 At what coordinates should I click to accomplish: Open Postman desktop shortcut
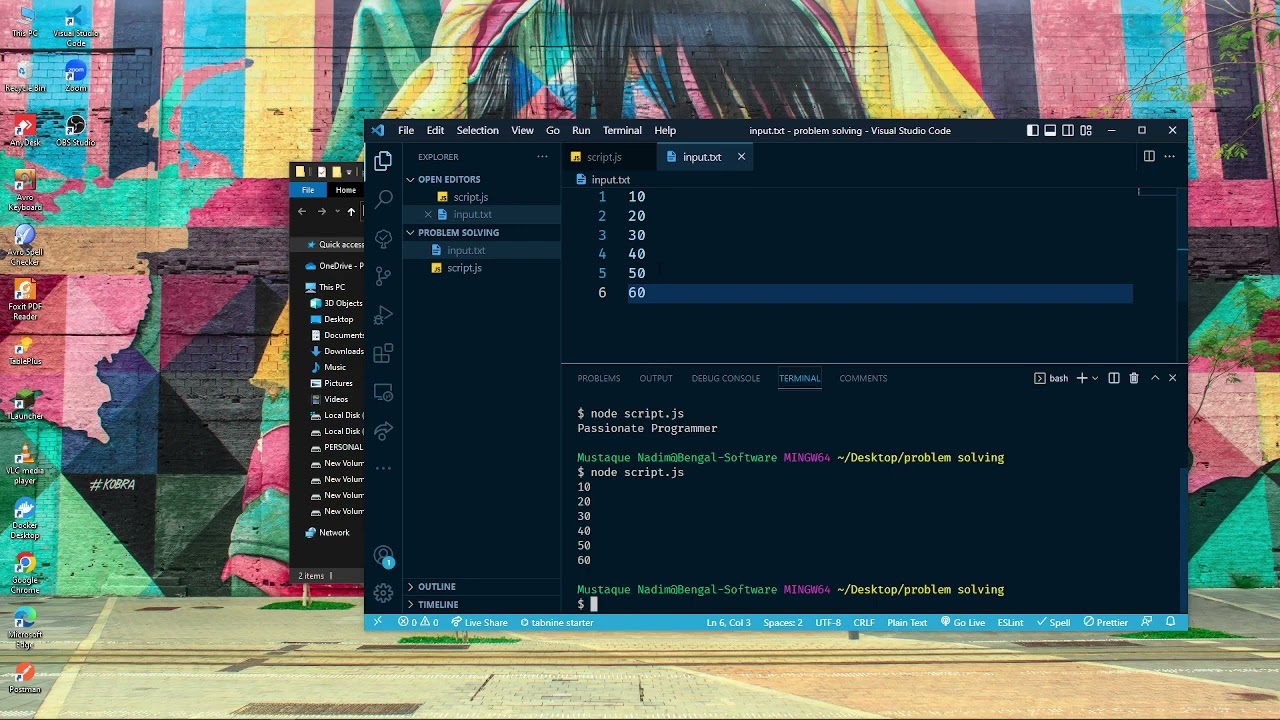click(25, 677)
